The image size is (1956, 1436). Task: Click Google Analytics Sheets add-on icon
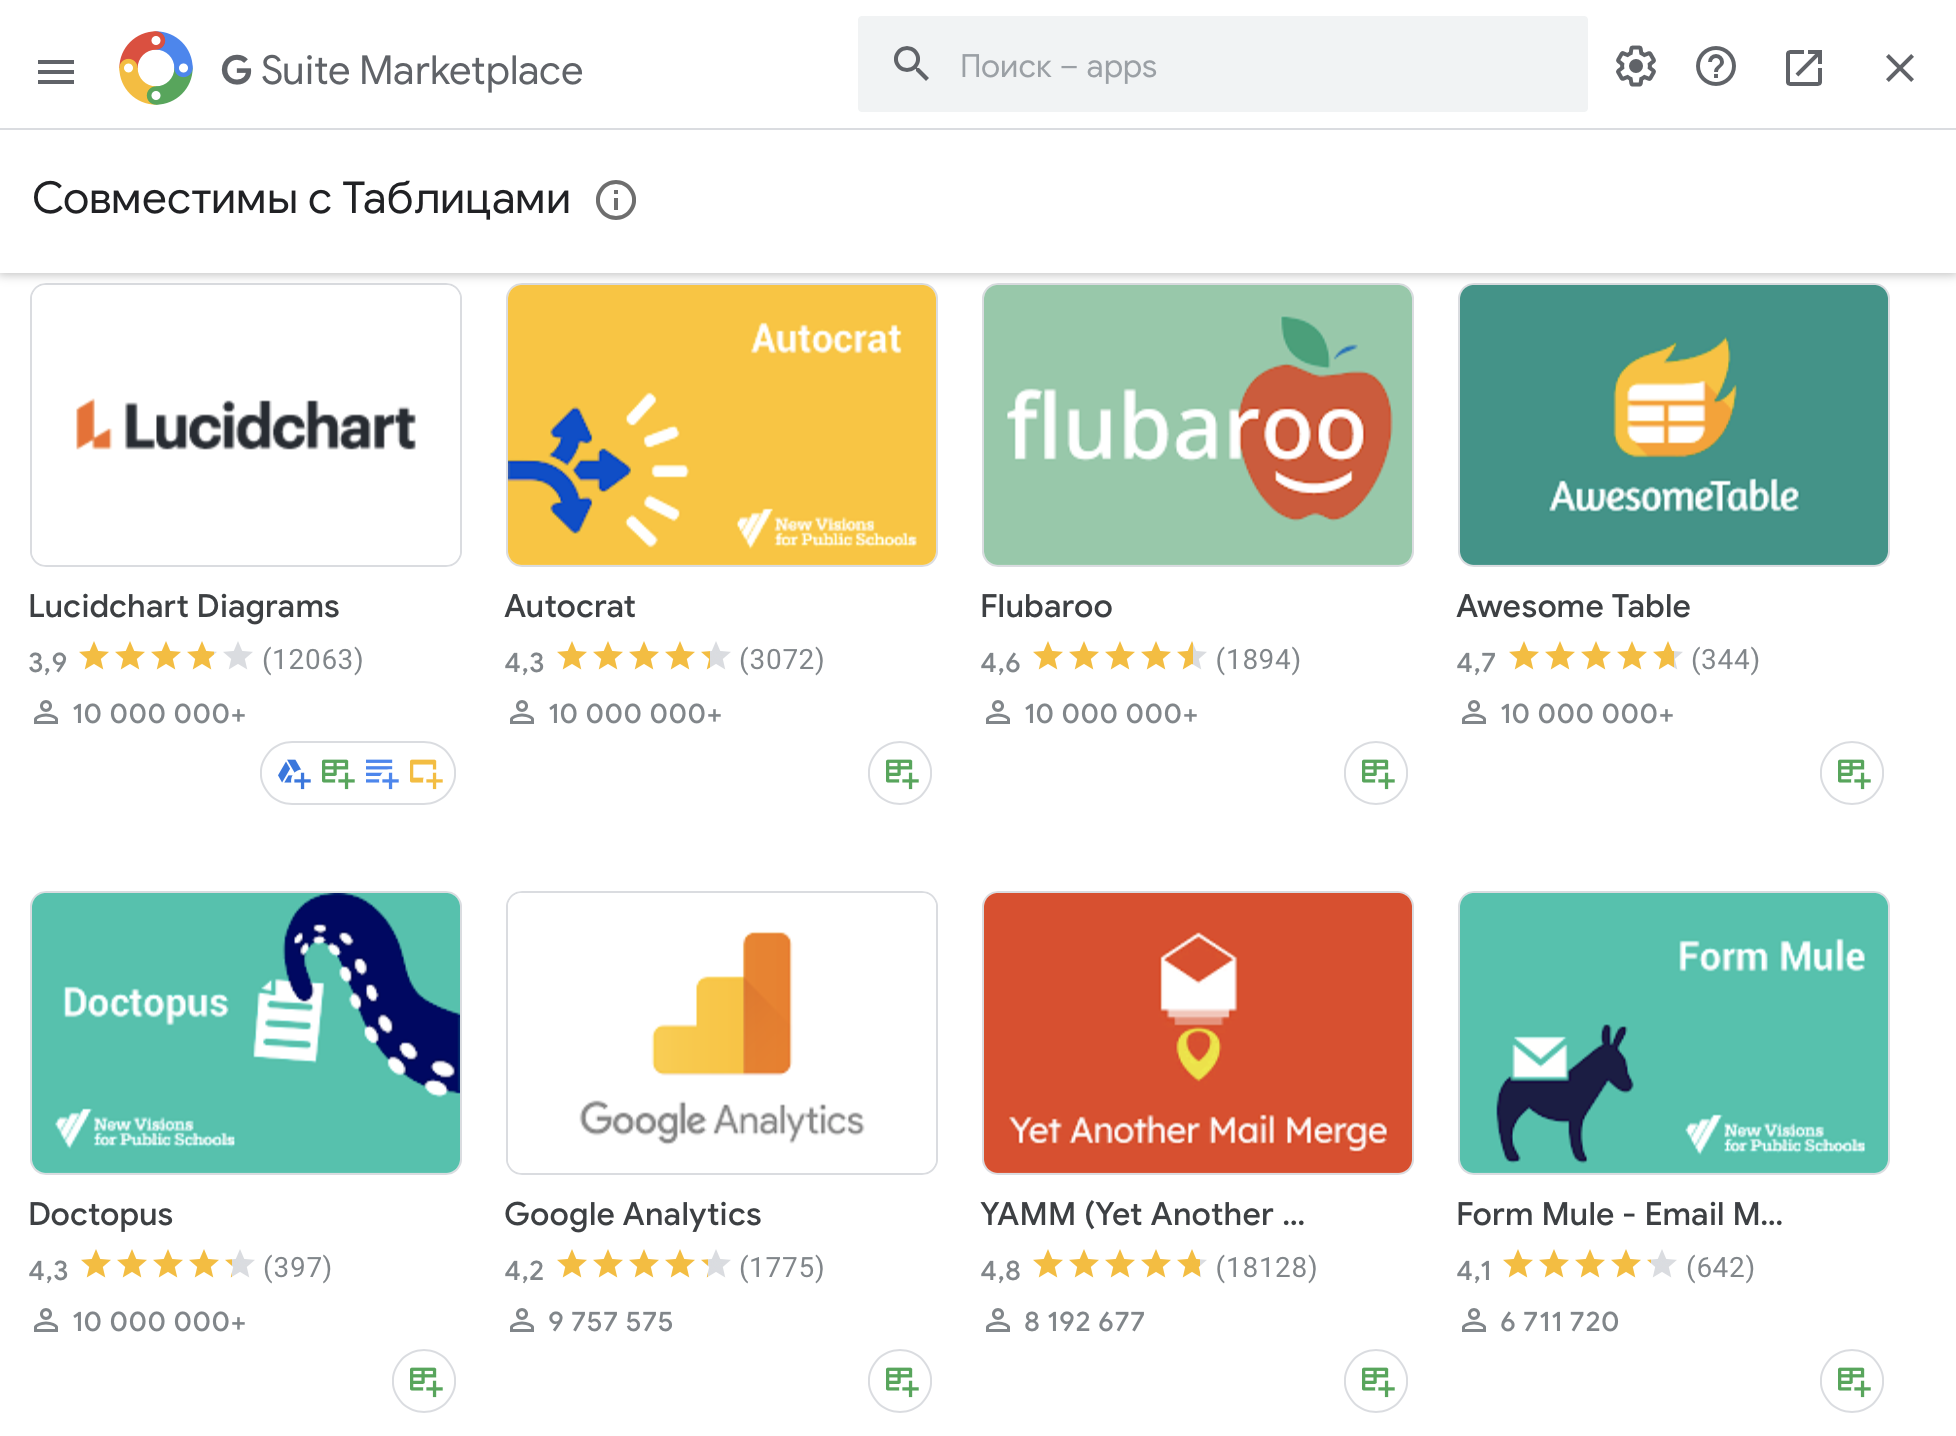click(900, 1381)
